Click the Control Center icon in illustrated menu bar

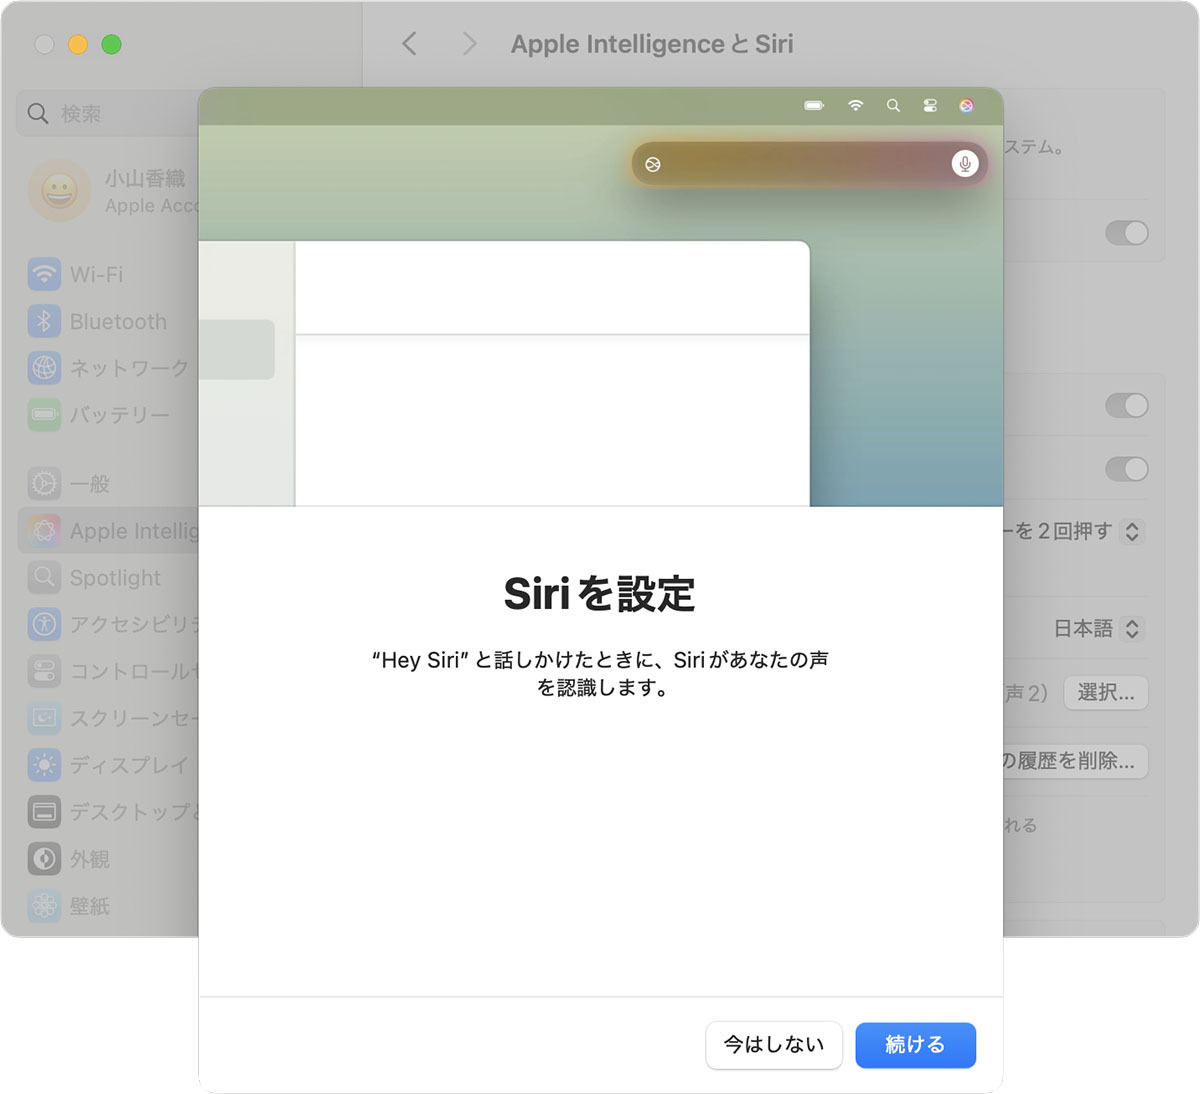tap(930, 105)
